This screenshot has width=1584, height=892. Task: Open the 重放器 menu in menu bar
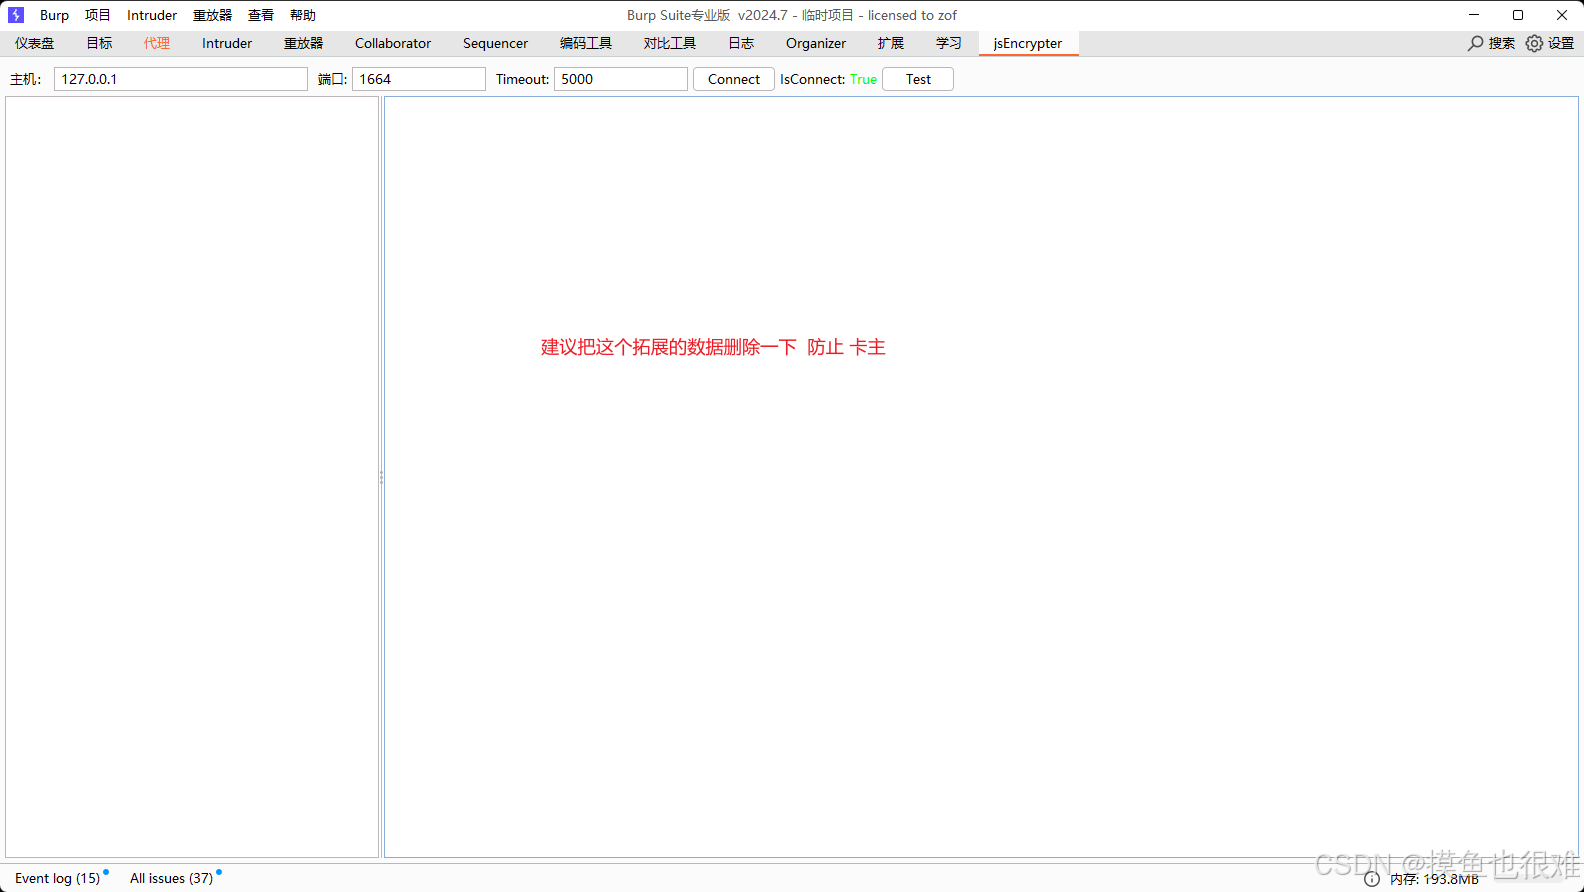[212, 15]
